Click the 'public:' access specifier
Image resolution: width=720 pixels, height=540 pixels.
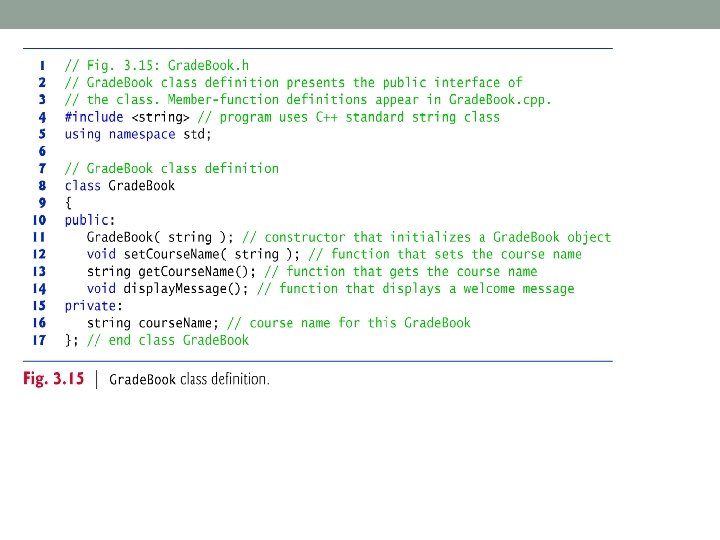click(x=90, y=220)
